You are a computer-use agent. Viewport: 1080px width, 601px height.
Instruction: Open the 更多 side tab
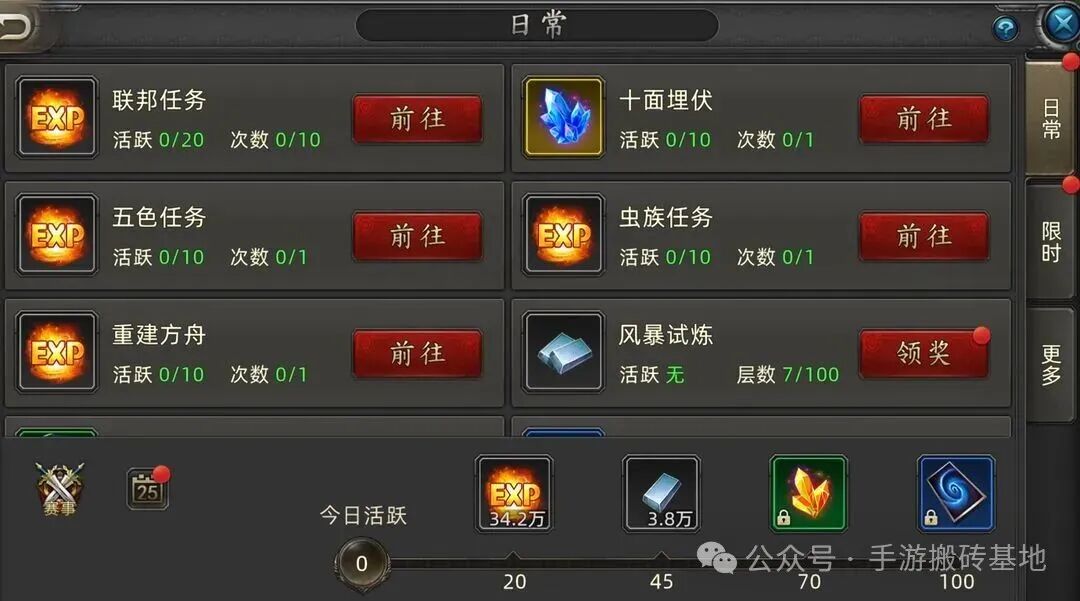click(1050, 365)
